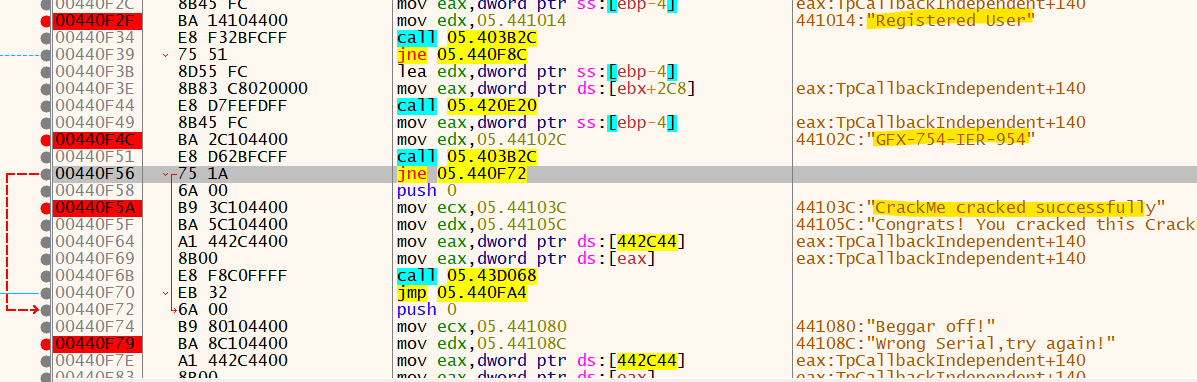Click the instruction jne 05.440F8C
This screenshot has height=382, width=1197.
[462, 55]
